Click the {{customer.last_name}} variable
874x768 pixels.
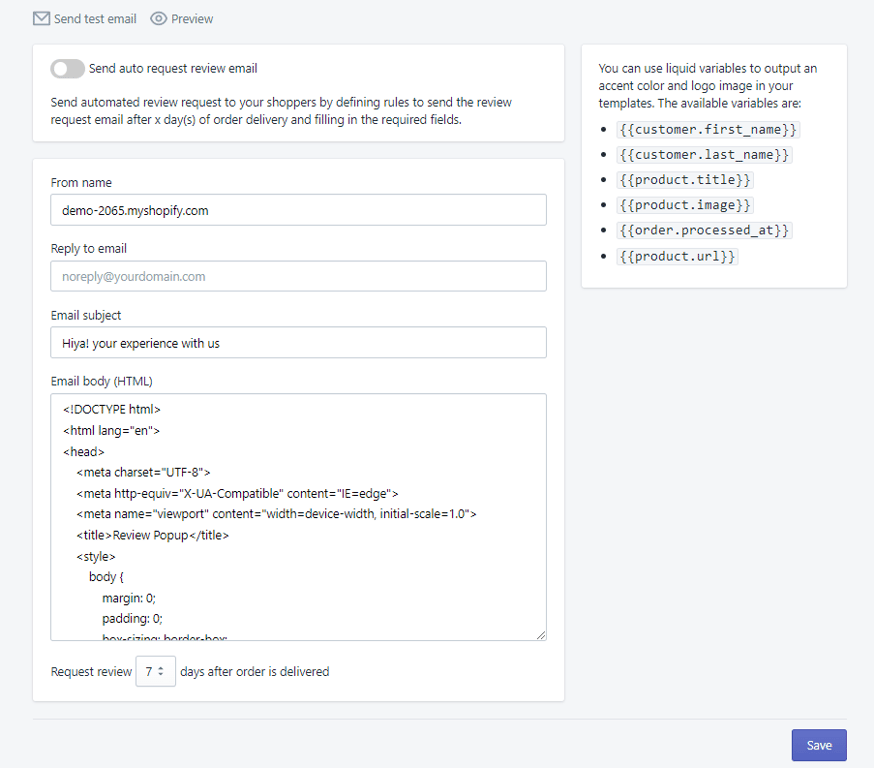[704, 155]
